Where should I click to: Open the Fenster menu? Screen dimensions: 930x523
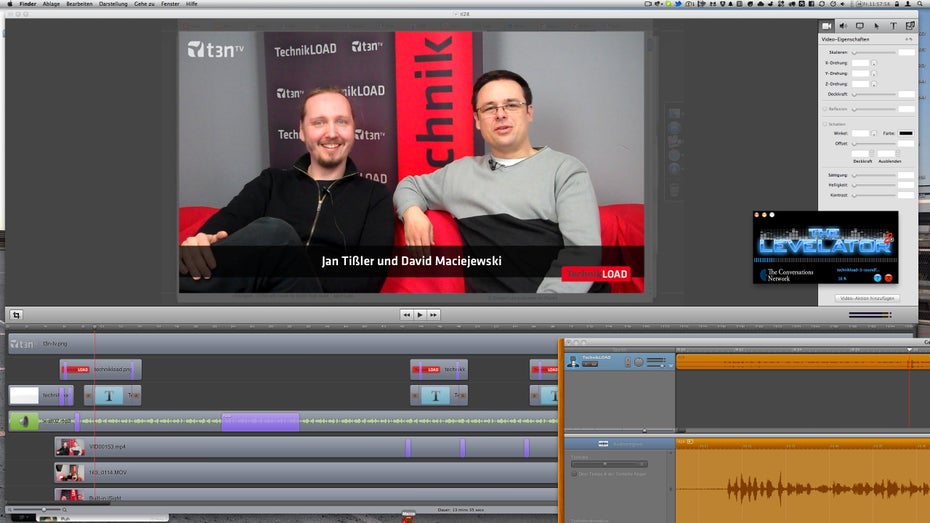coord(170,4)
